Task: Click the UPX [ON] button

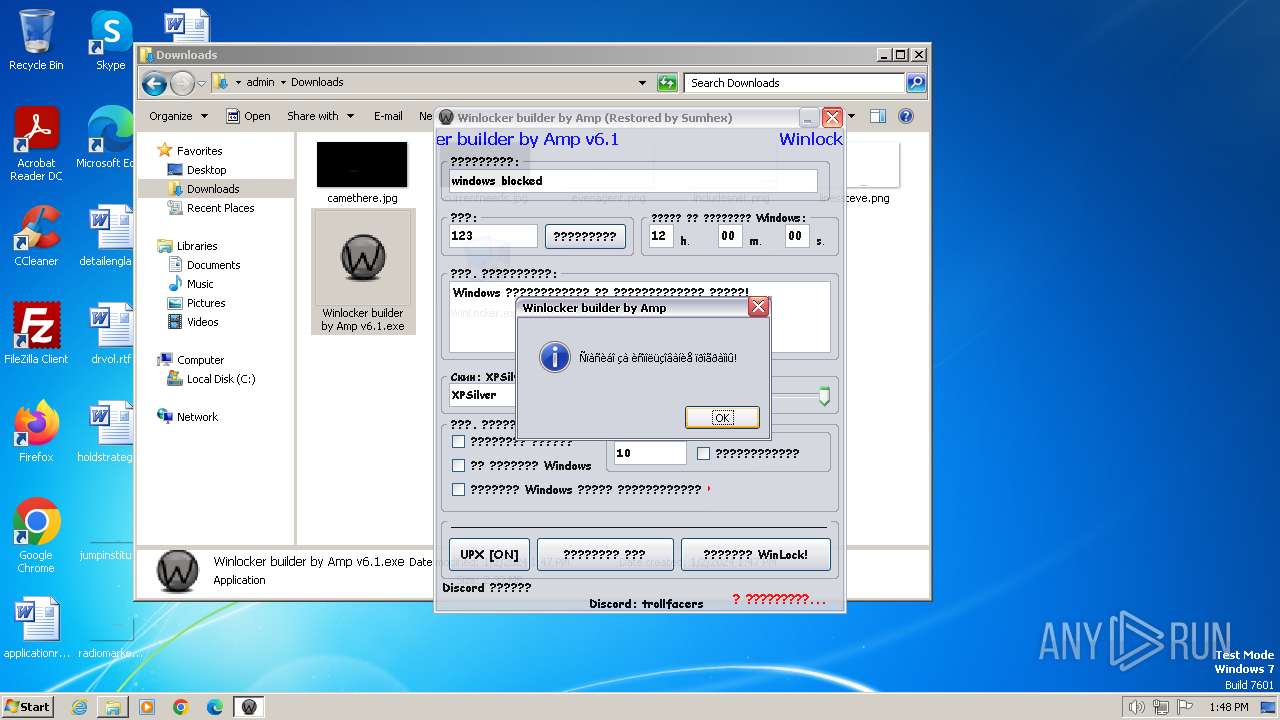Action: click(x=489, y=554)
